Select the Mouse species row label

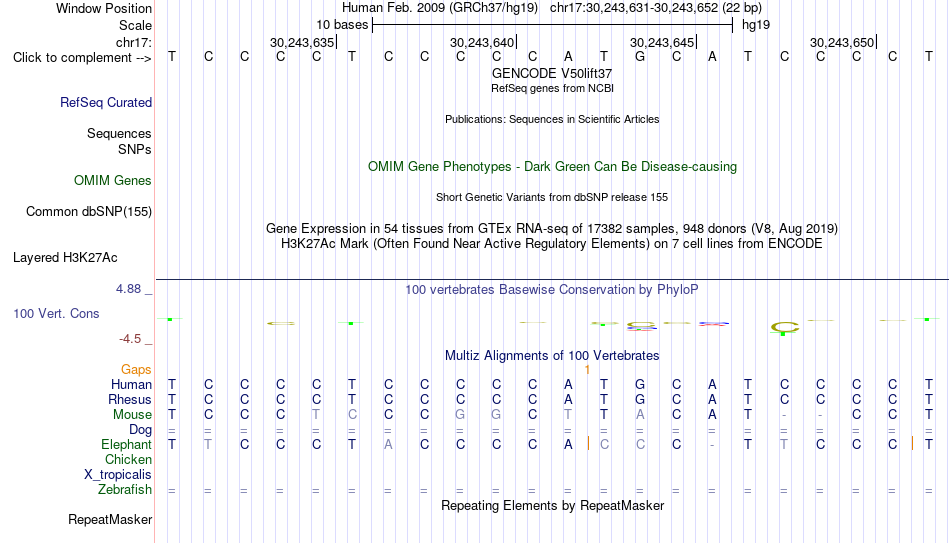[x=133, y=415]
